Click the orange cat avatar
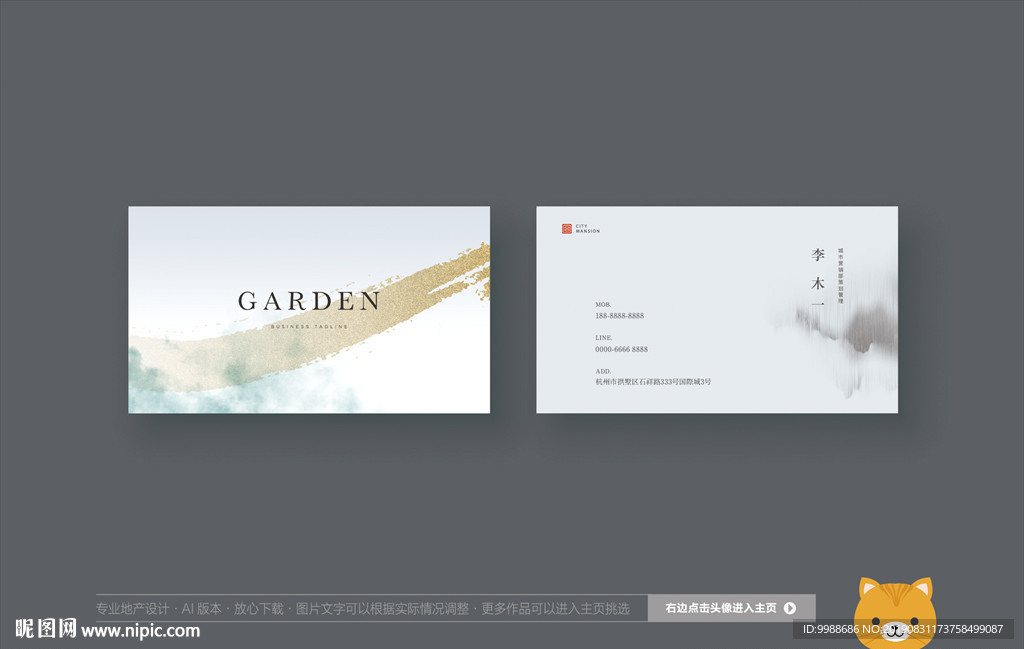Viewport: 1024px width, 649px height. click(x=895, y=612)
